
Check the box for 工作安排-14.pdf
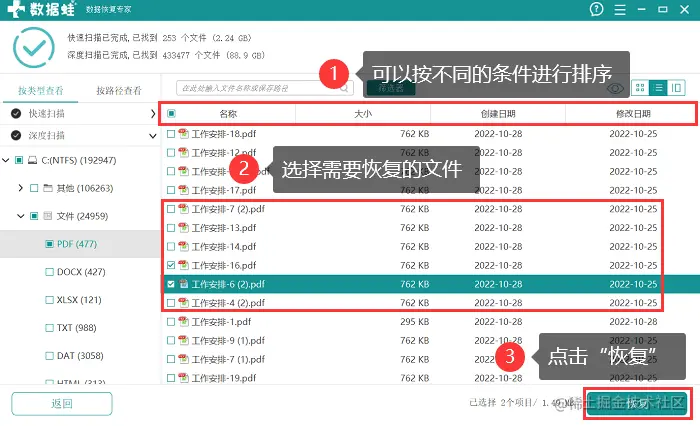(x=171, y=246)
